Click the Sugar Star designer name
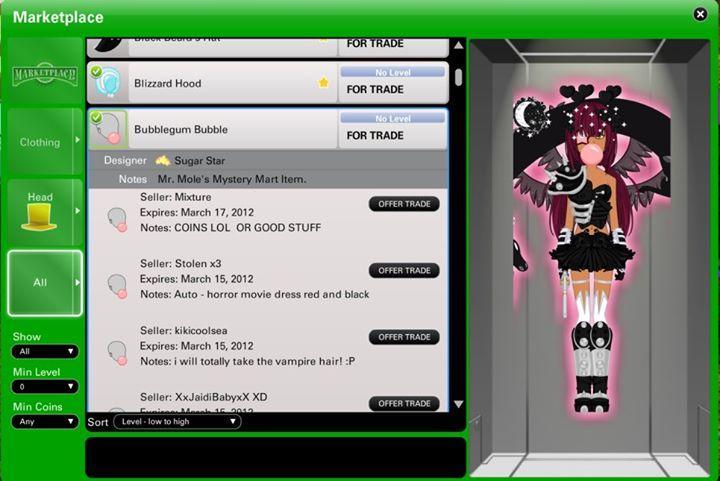720x481 pixels. coord(200,161)
